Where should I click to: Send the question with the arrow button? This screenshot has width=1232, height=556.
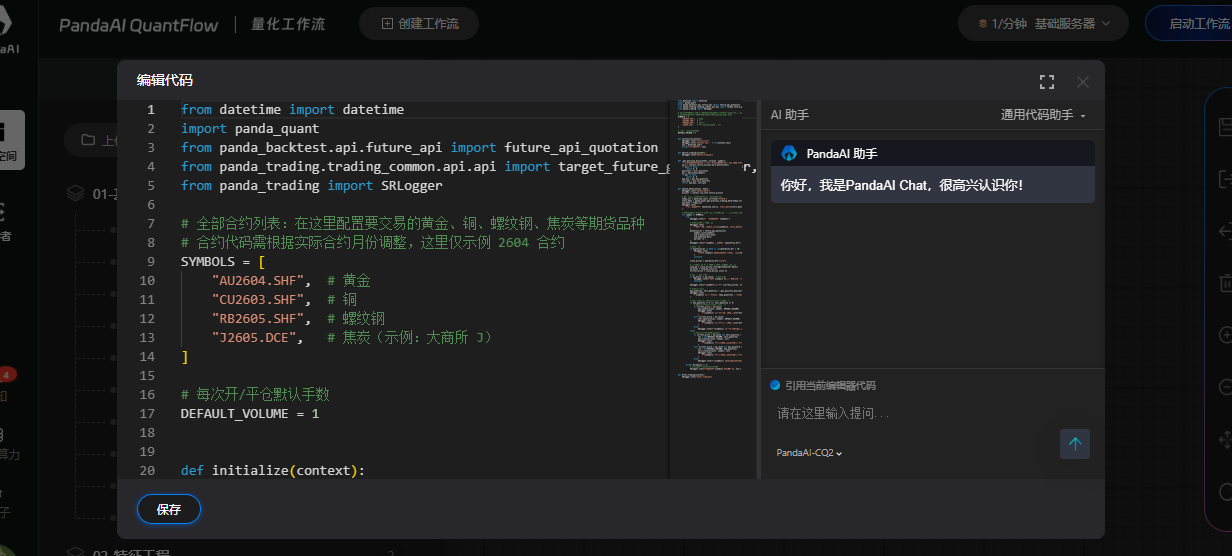(x=1075, y=444)
